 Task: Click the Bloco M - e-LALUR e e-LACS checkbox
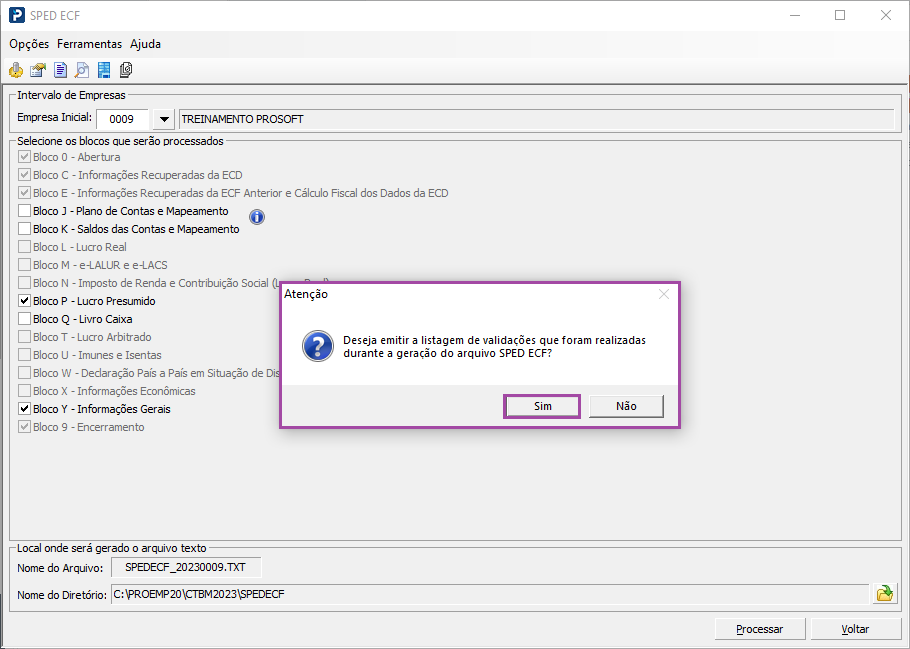pos(24,265)
